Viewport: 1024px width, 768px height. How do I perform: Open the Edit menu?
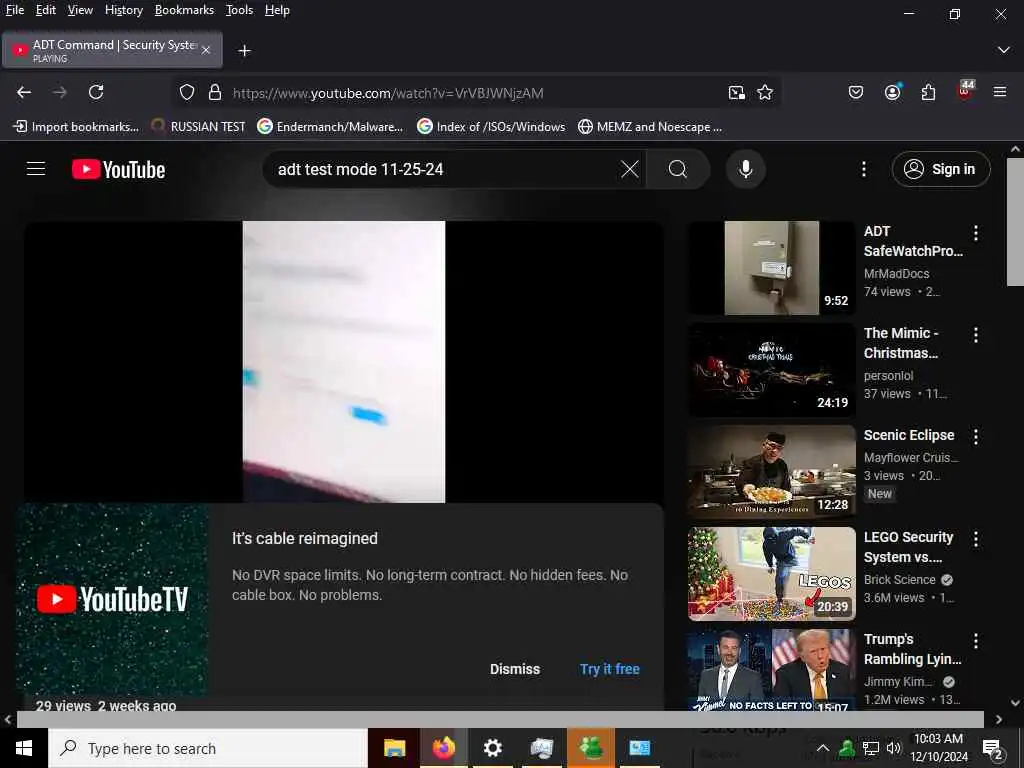click(46, 10)
